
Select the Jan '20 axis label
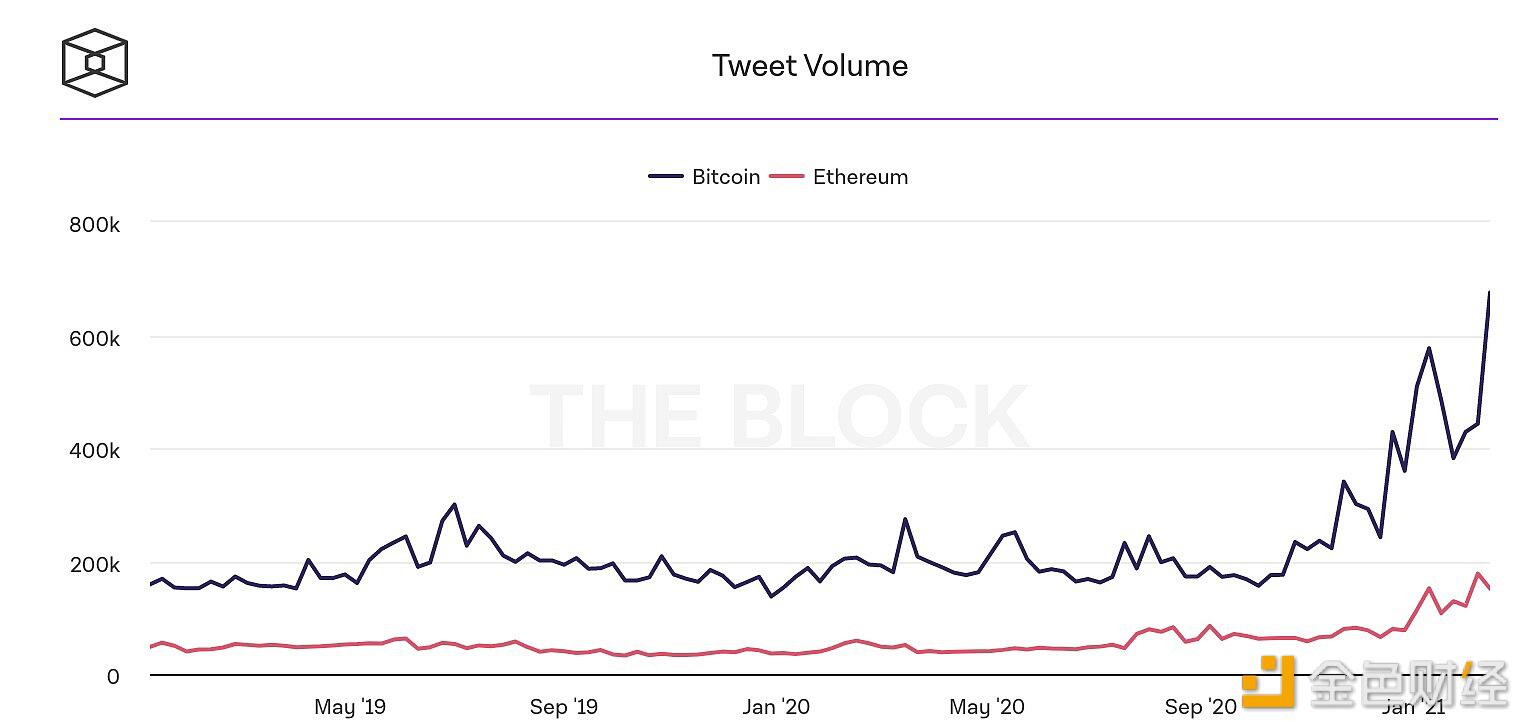point(776,707)
